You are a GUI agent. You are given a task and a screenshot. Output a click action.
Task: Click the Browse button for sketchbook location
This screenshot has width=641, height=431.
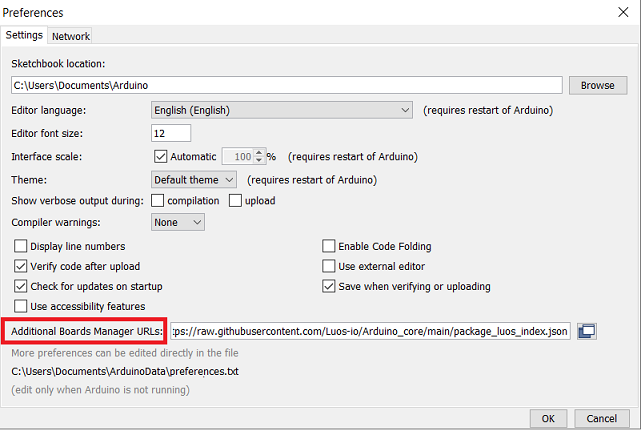click(597, 85)
